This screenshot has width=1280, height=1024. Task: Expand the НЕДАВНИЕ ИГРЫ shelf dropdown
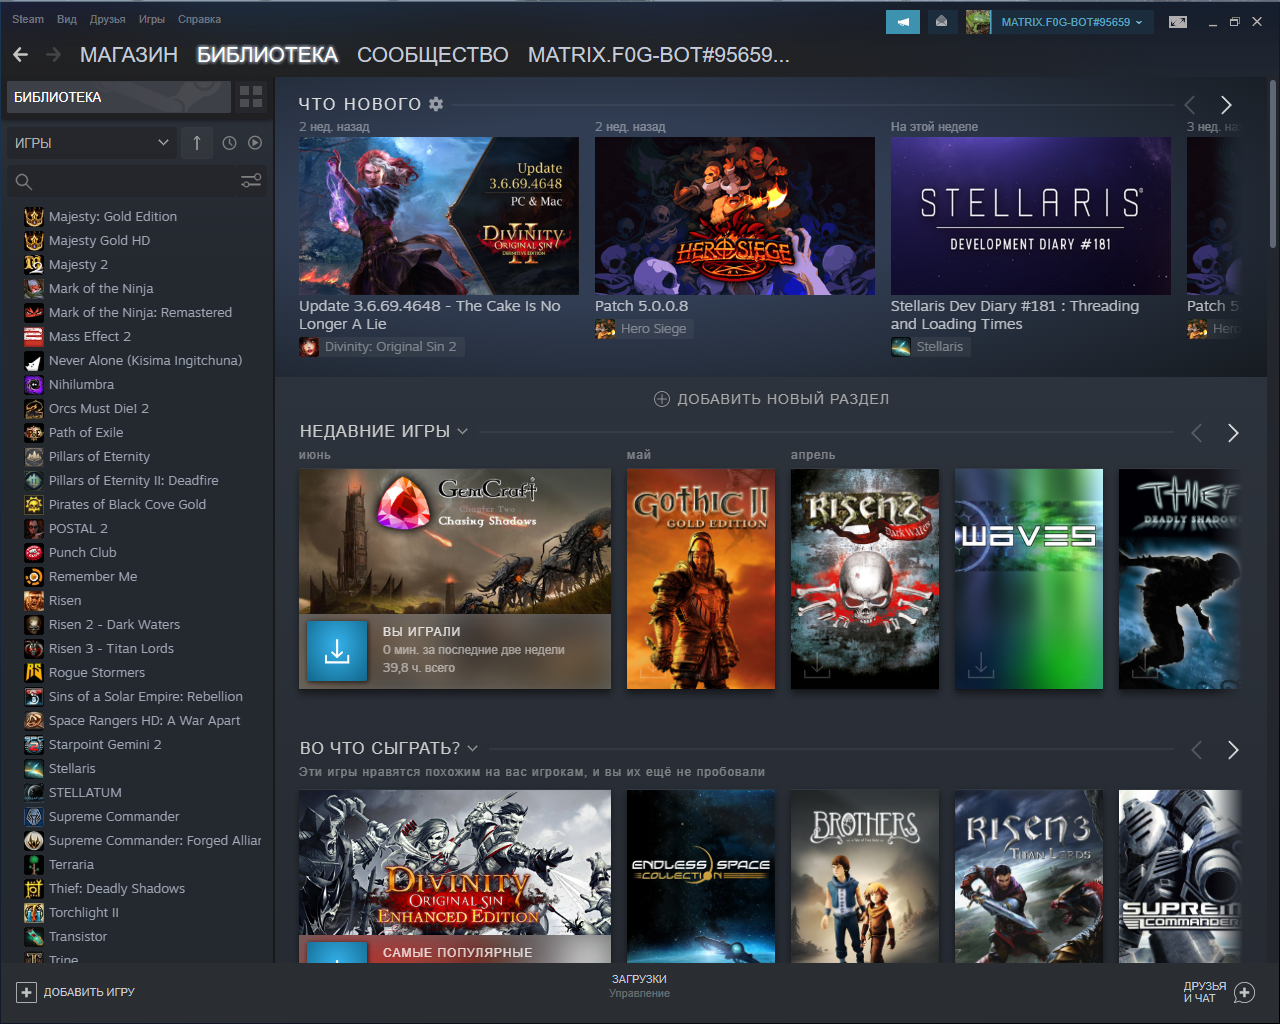[x=462, y=432]
